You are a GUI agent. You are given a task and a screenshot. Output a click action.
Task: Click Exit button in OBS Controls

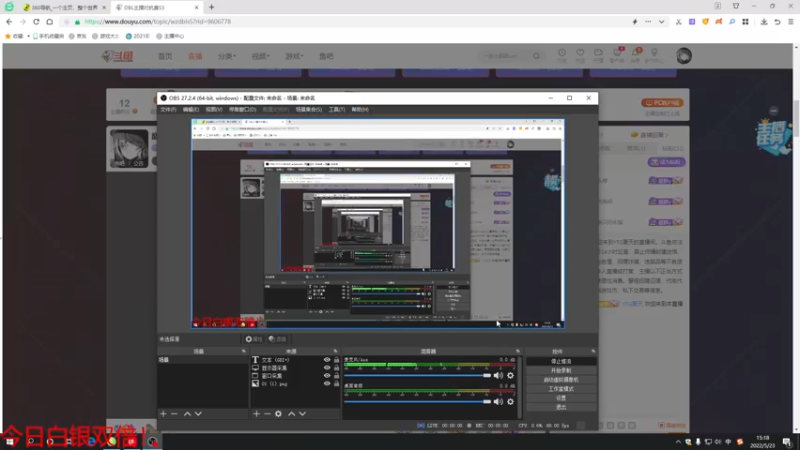click(561, 407)
